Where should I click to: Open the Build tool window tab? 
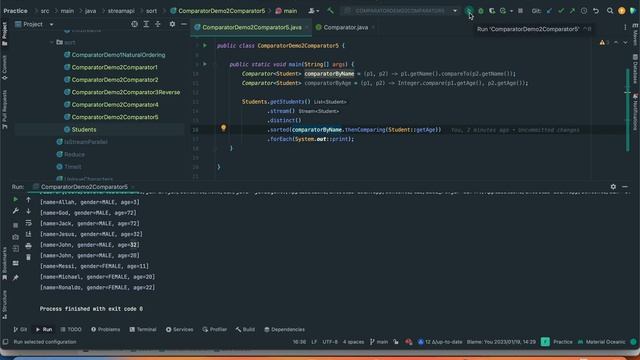245,329
